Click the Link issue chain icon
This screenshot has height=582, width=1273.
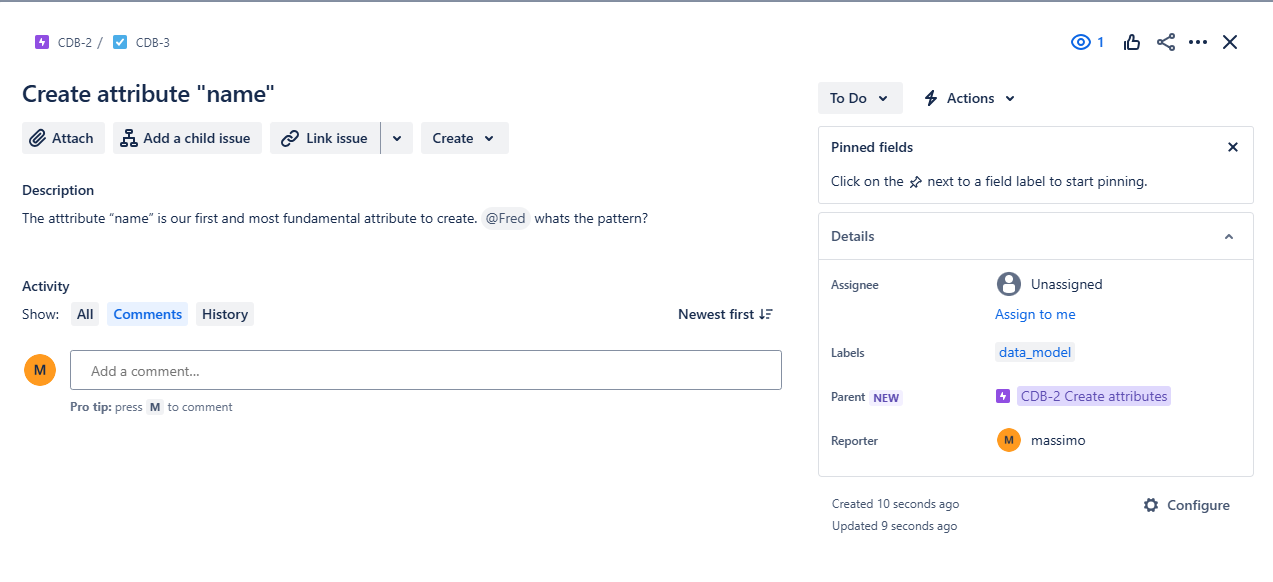(291, 138)
